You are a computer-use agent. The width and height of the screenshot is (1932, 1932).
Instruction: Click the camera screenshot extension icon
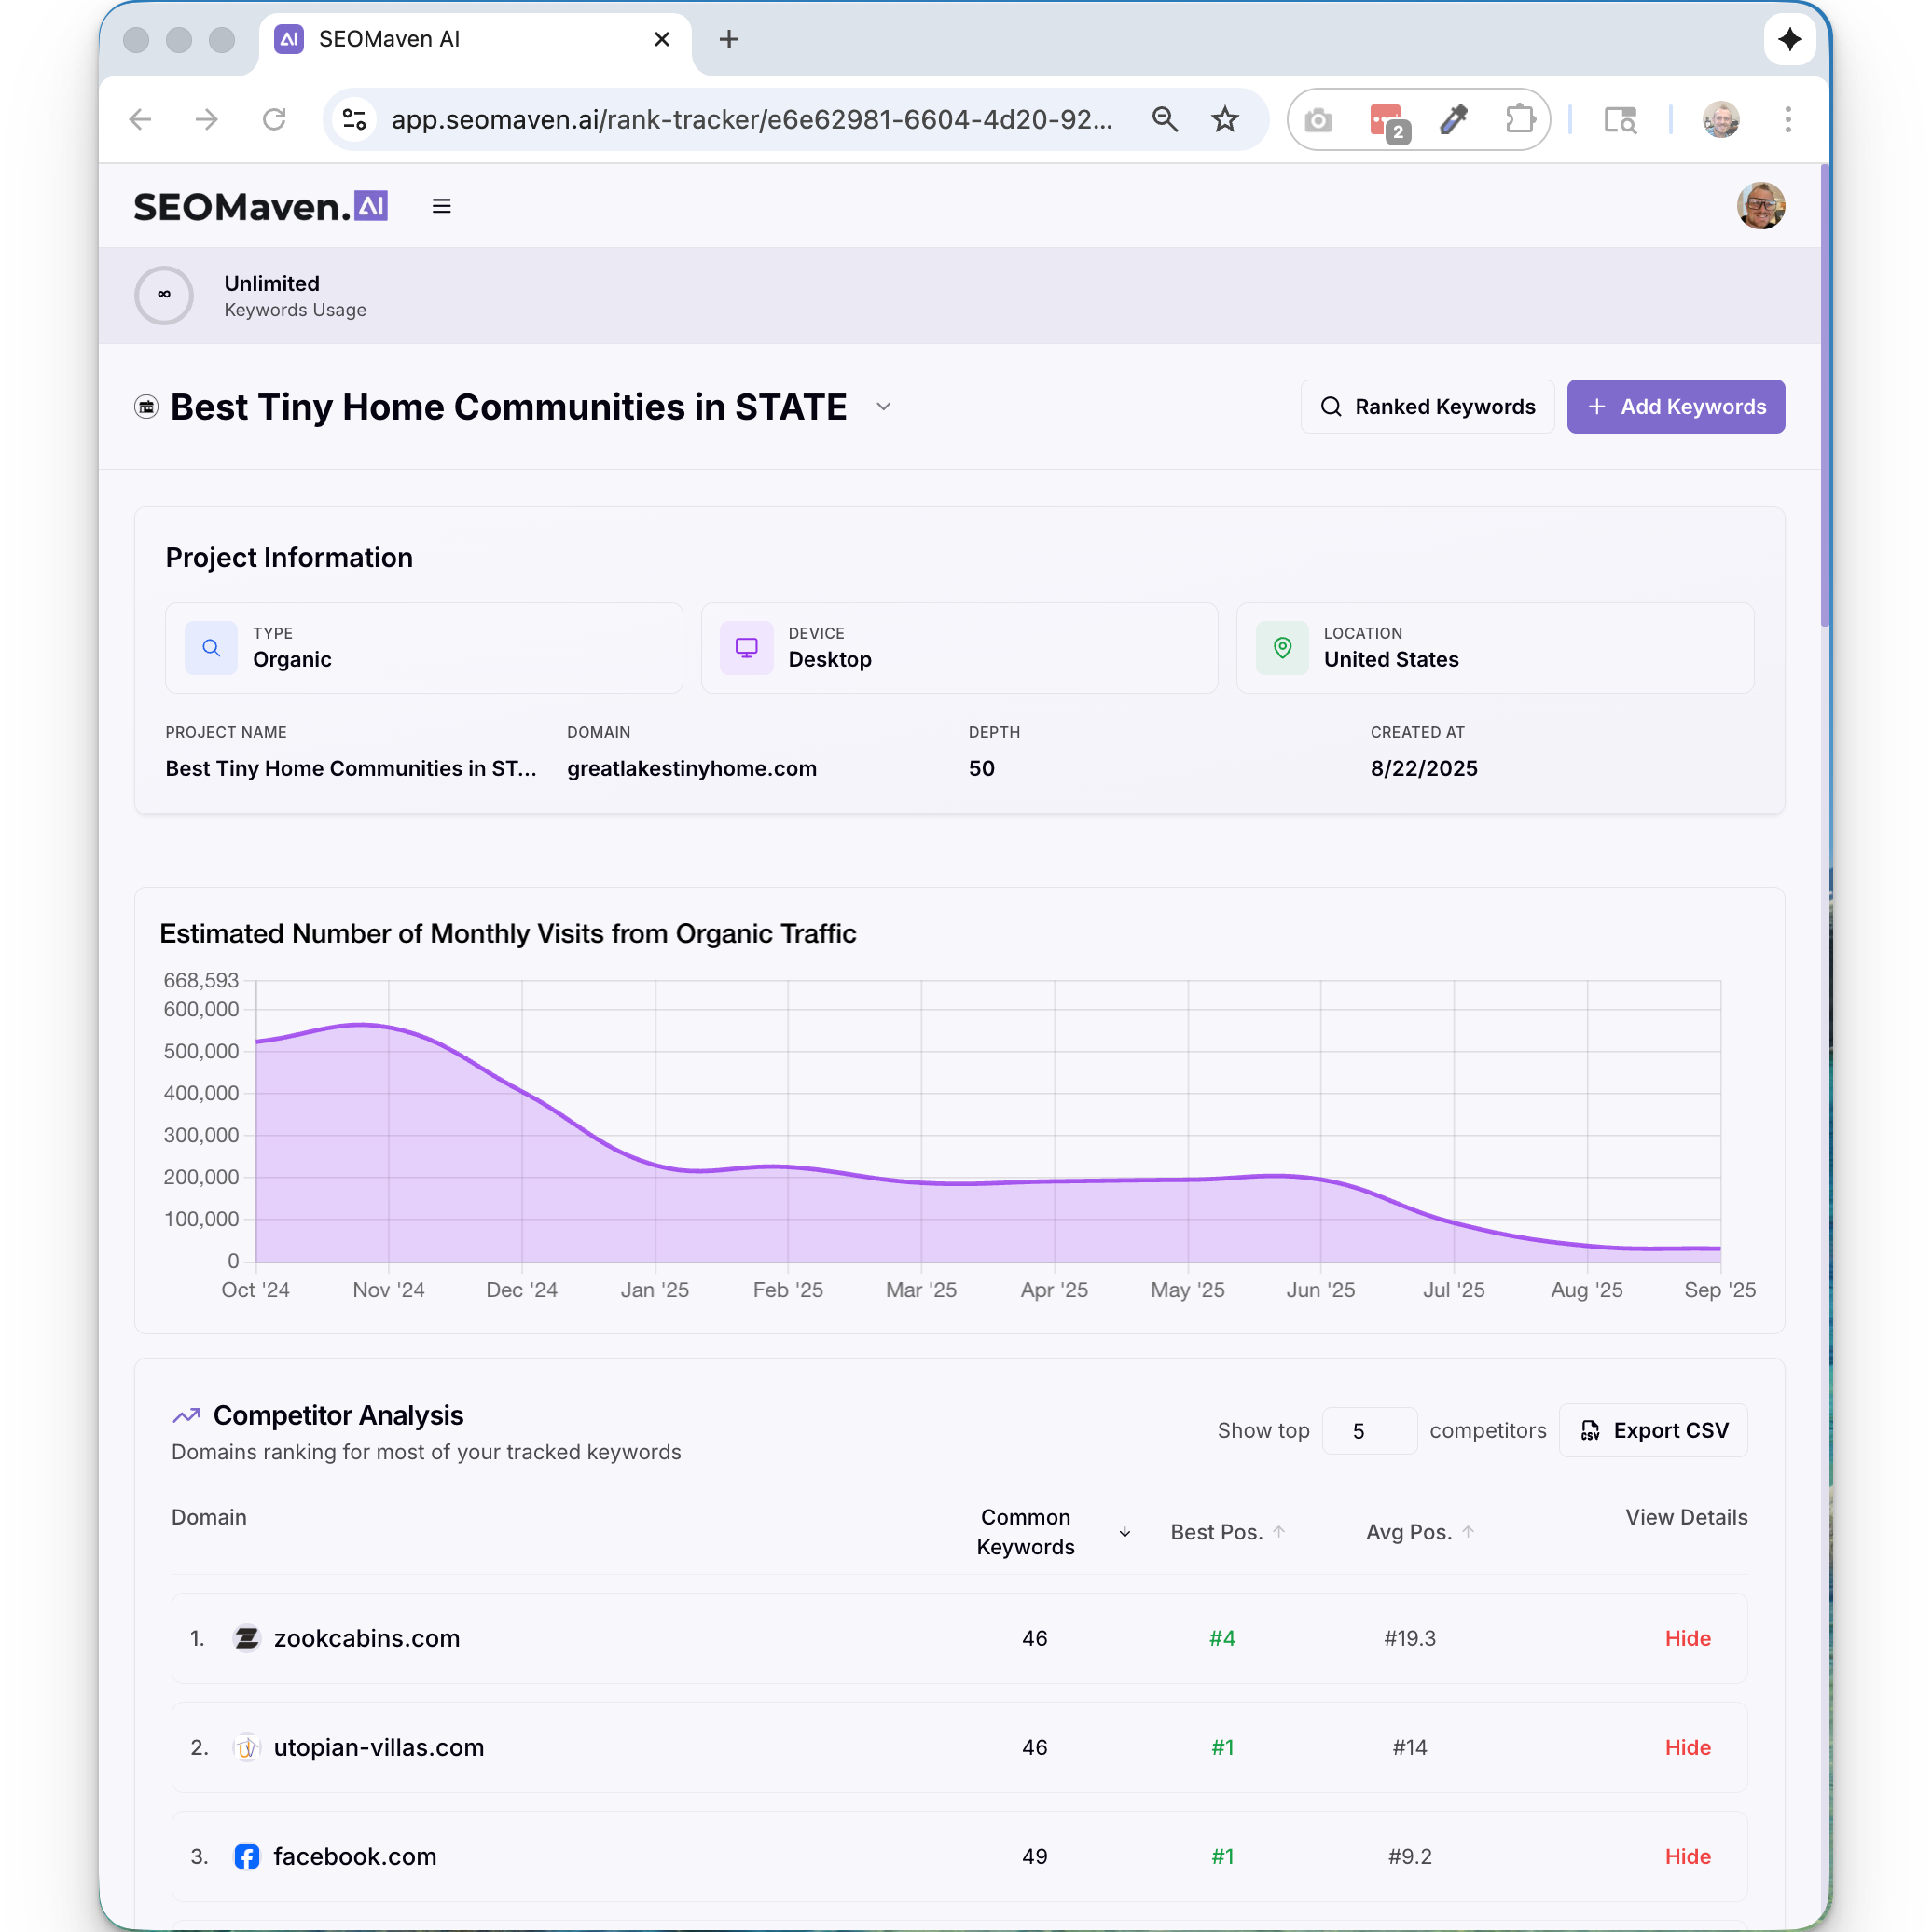pos(1318,120)
